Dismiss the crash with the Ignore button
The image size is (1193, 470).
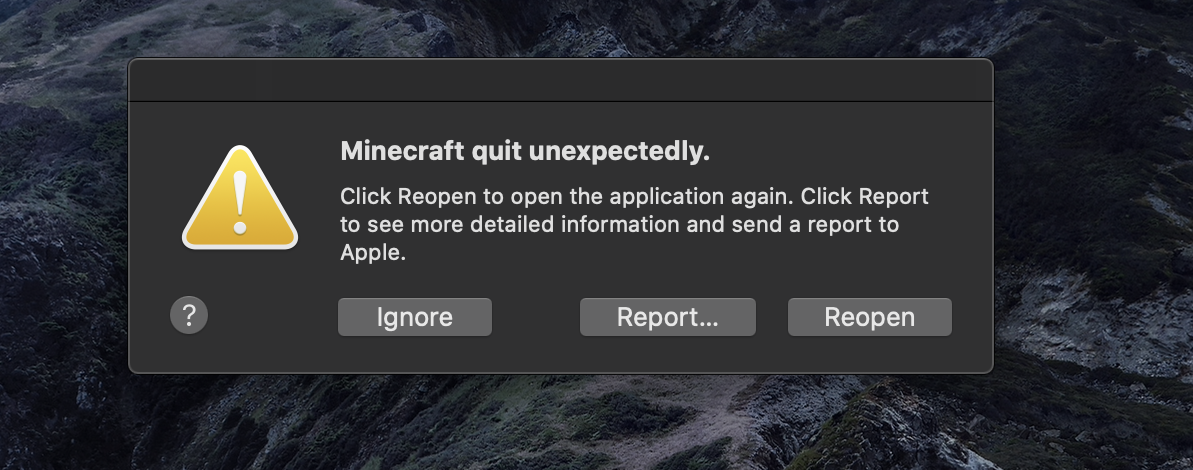(x=415, y=317)
